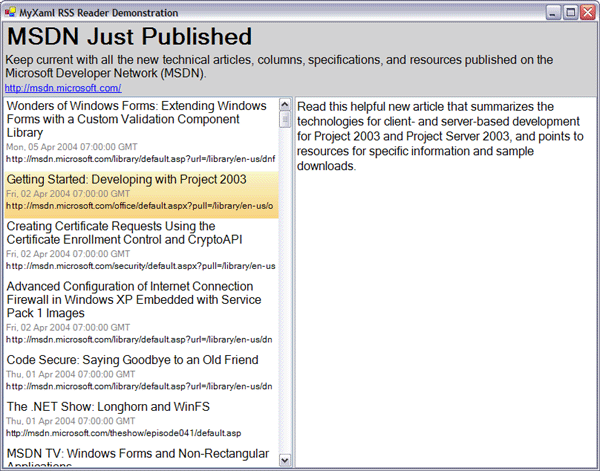Select Getting Started: Developing with Project 2003

(141, 195)
